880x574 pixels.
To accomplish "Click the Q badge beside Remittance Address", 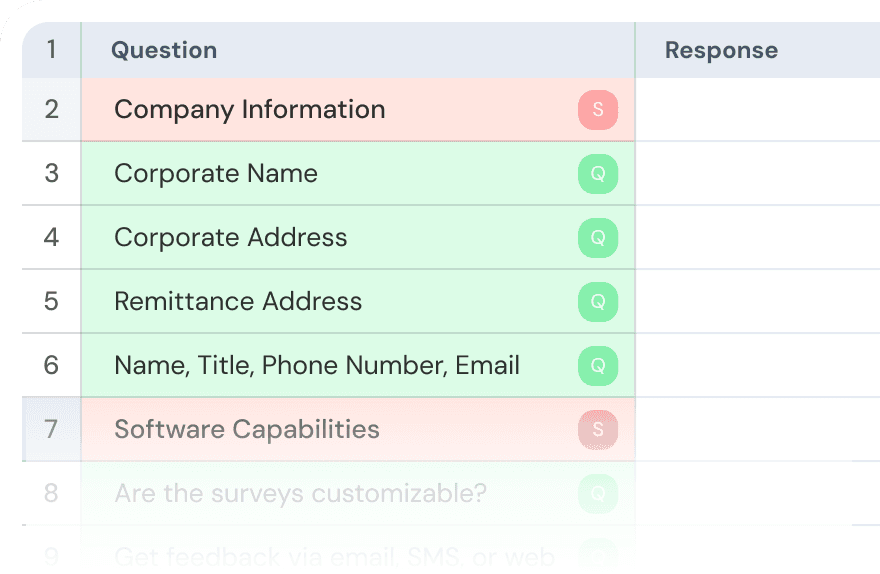I will (598, 302).
